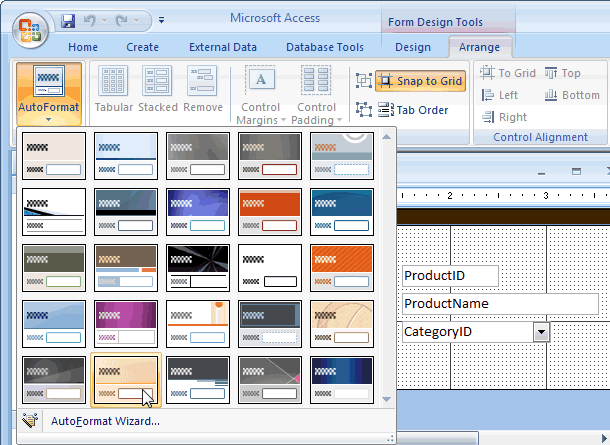Open Control Padding dropdown
The image size is (610, 445).
316,95
